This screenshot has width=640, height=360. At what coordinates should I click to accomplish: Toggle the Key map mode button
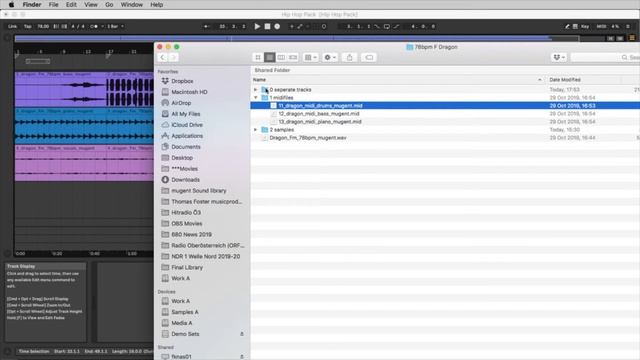(x=585, y=26)
